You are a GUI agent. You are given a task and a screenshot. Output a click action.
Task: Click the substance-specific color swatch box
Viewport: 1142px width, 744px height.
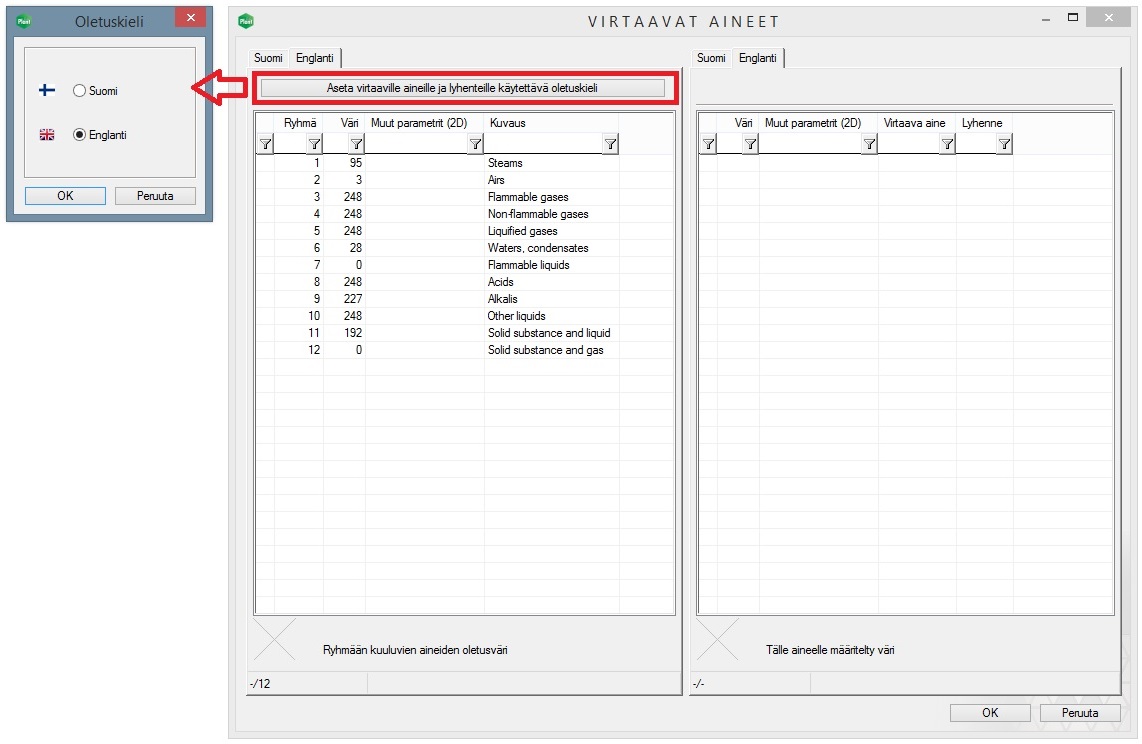tap(717, 640)
